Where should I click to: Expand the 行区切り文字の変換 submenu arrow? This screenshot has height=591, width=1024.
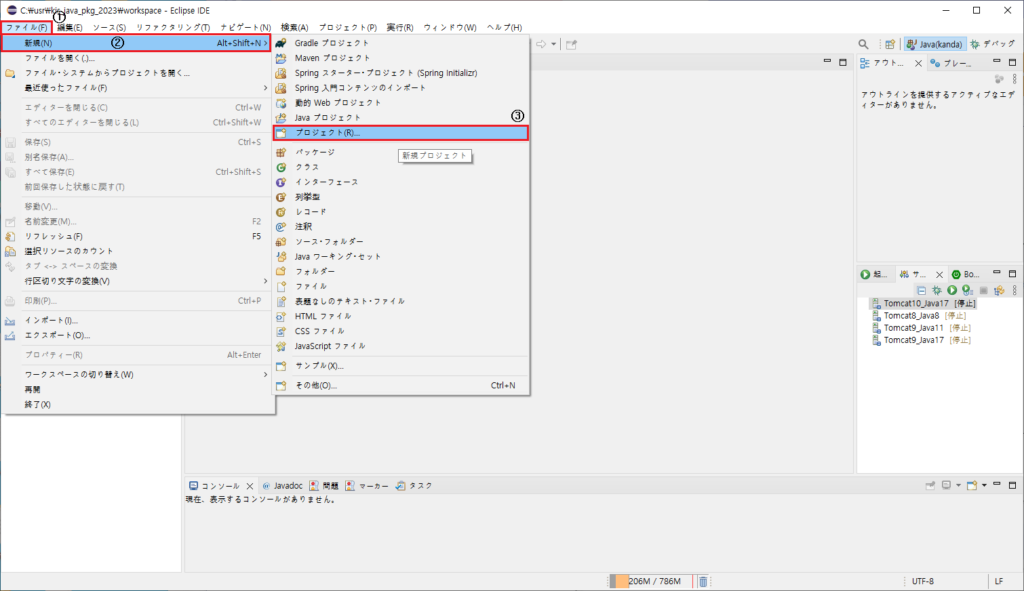pos(265,281)
